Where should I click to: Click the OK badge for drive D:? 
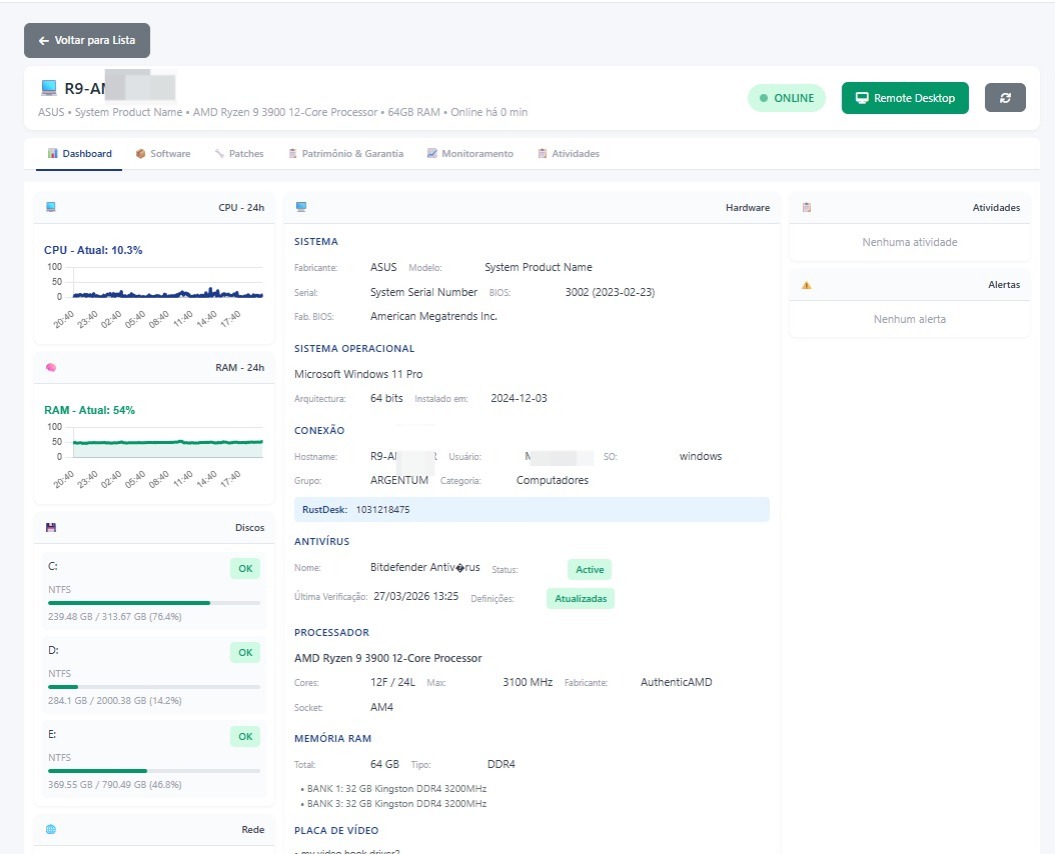[245, 653]
